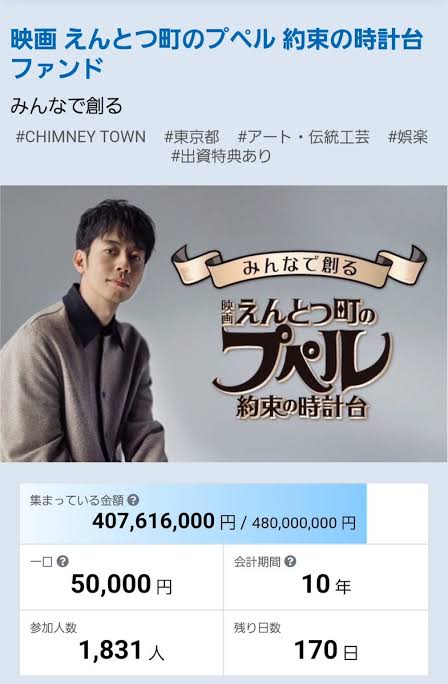Open the help icon beside 会計期間
The image size is (448, 684).
pos(290,561)
